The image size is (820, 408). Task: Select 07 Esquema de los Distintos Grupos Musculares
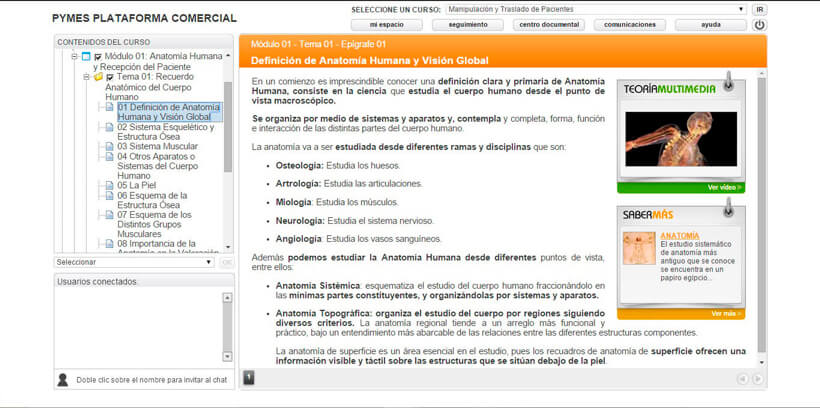pyautogui.click(x=154, y=224)
